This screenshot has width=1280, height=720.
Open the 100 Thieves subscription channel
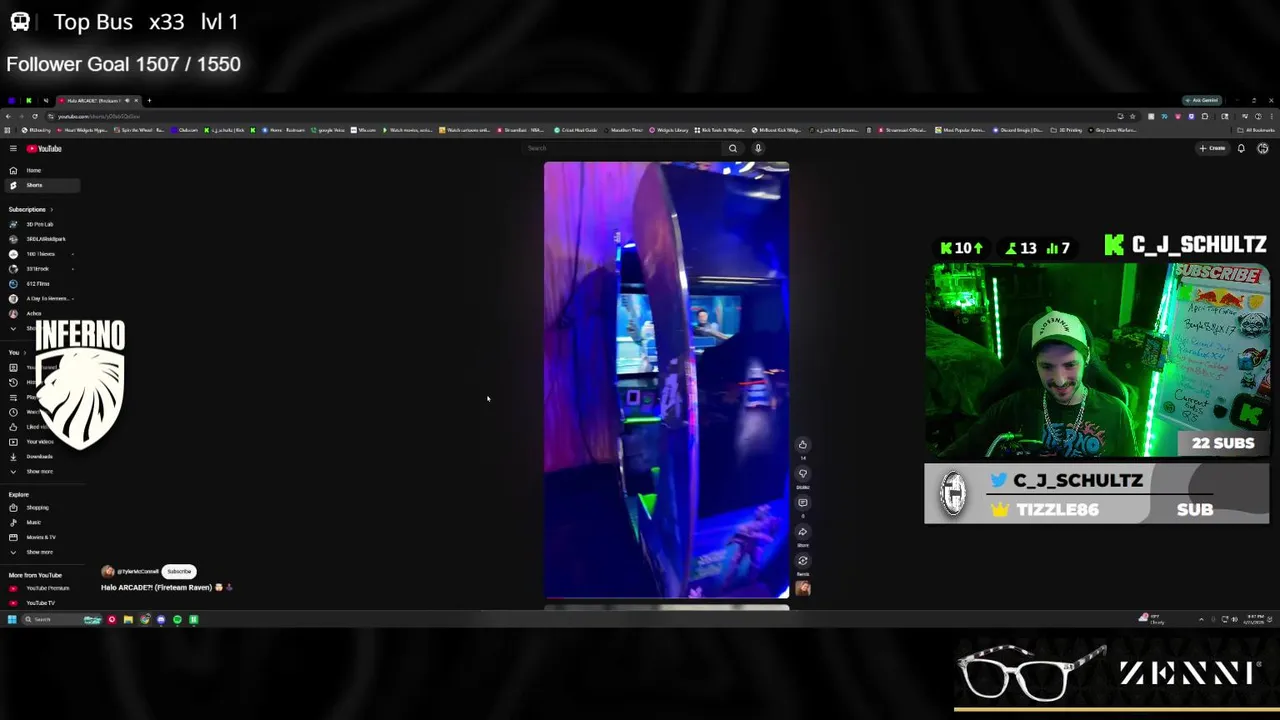40,254
